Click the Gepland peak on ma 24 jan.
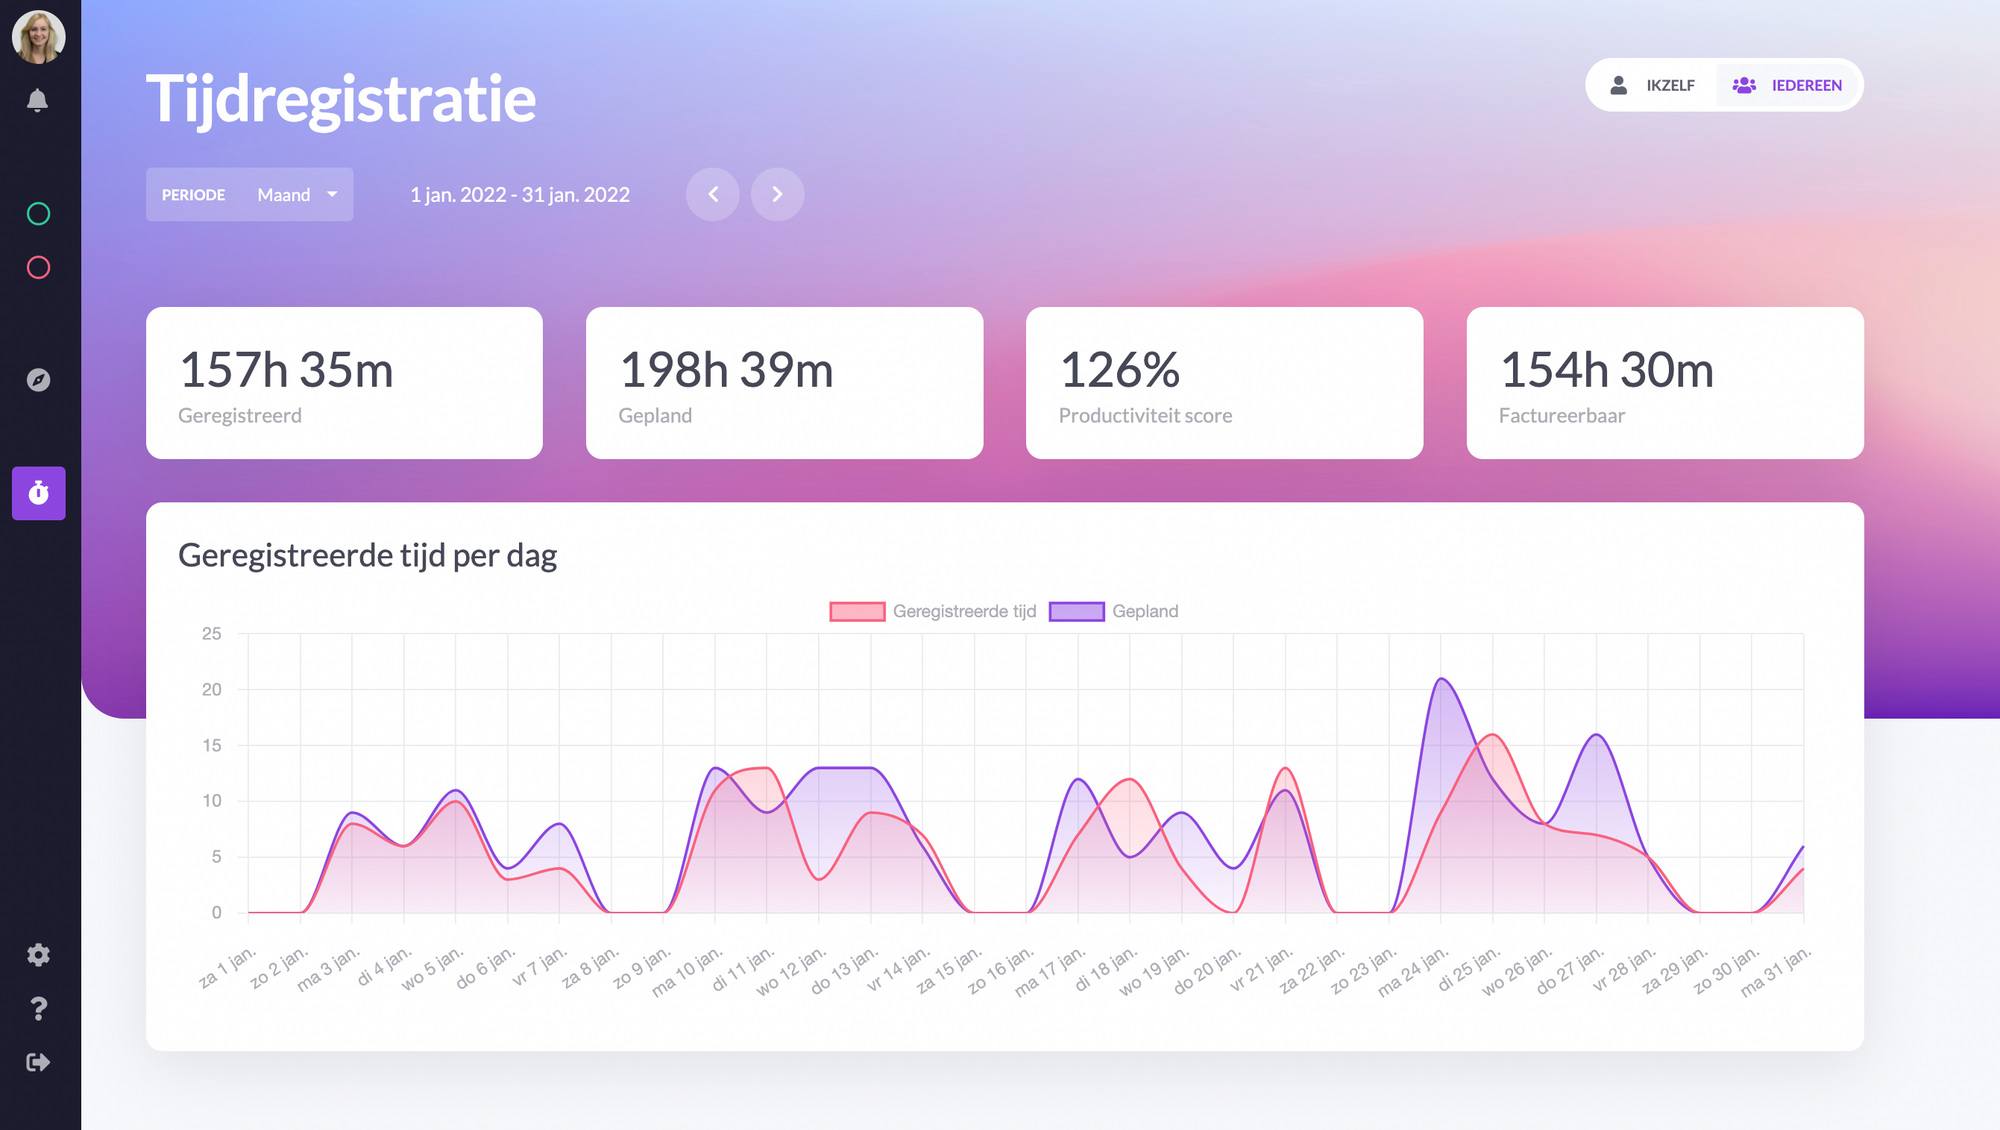 [1441, 679]
